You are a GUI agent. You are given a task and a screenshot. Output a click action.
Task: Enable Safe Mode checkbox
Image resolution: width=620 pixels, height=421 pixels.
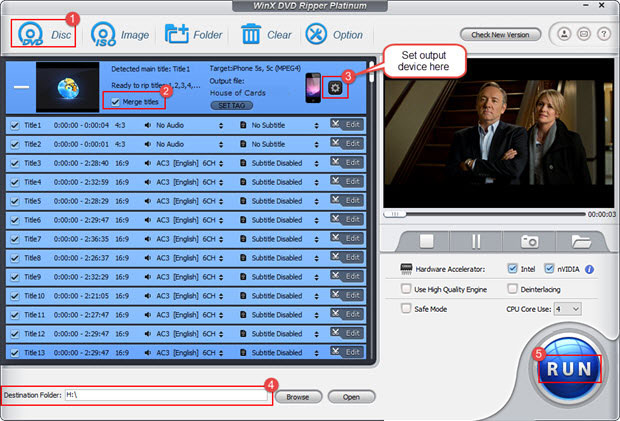(x=406, y=308)
